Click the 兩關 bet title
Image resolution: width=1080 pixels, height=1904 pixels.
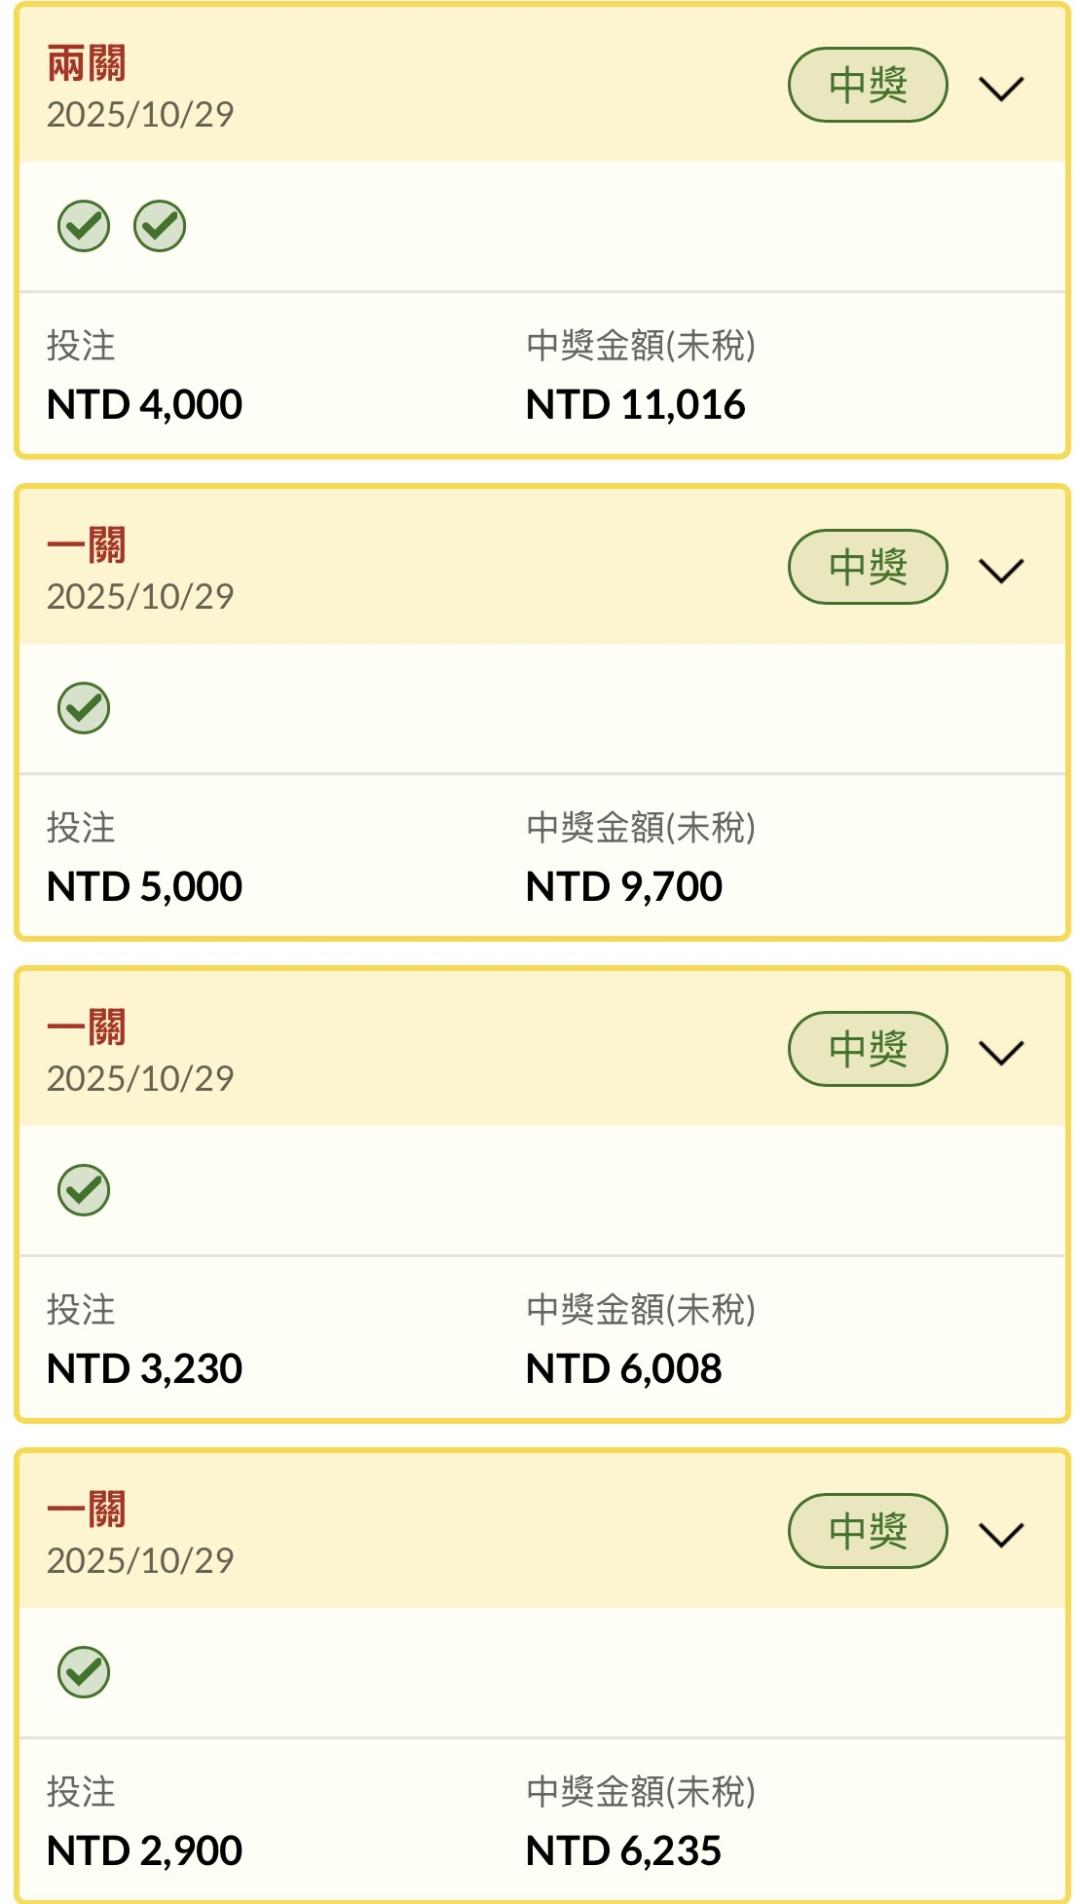(86, 64)
